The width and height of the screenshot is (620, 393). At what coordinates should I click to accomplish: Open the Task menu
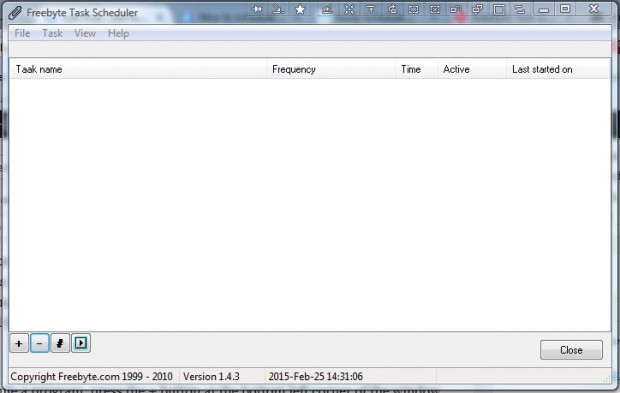[52, 34]
